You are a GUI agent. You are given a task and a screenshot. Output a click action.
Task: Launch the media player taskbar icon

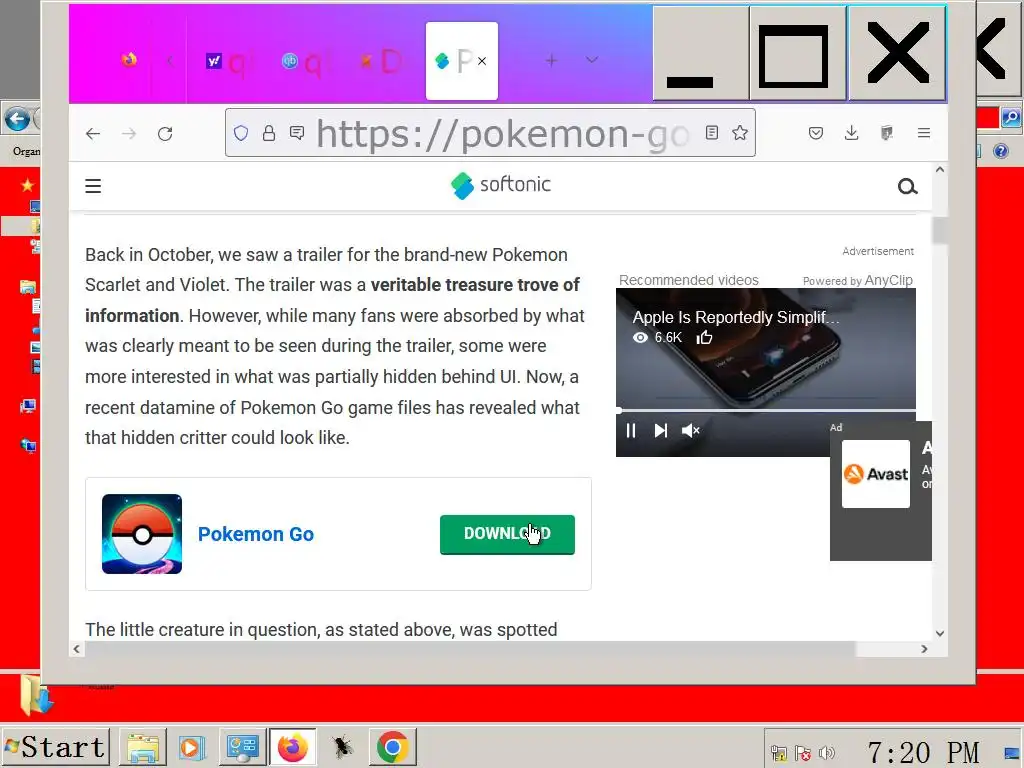pos(192,747)
